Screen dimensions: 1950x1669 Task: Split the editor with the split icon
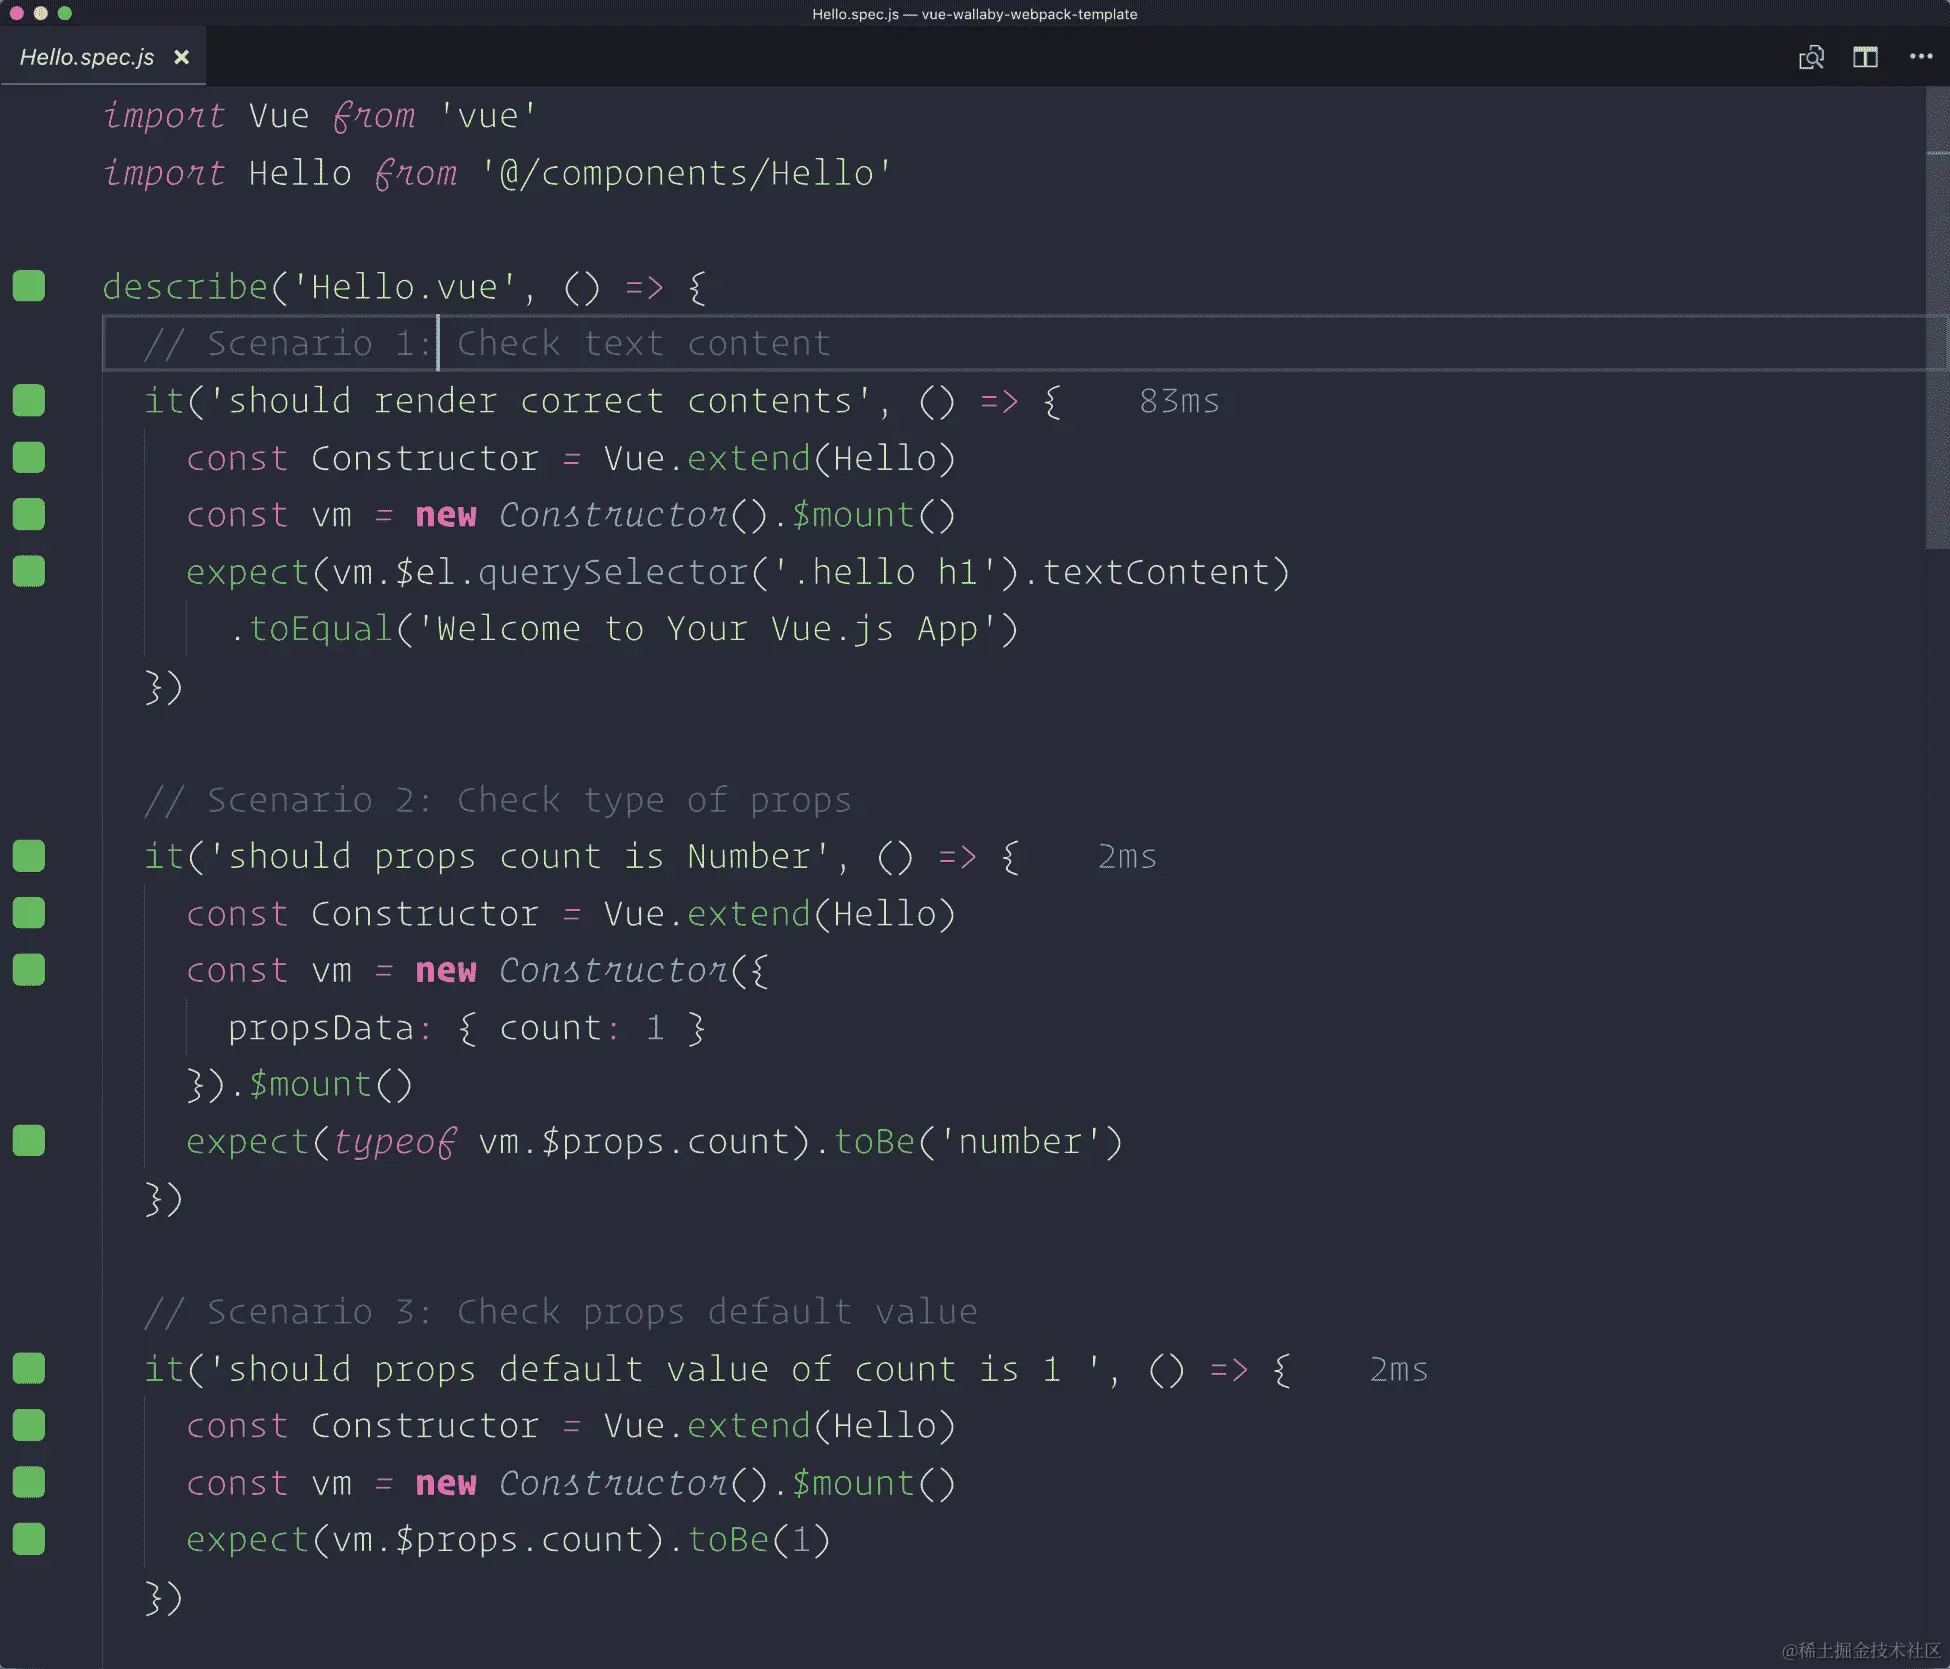1865,57
